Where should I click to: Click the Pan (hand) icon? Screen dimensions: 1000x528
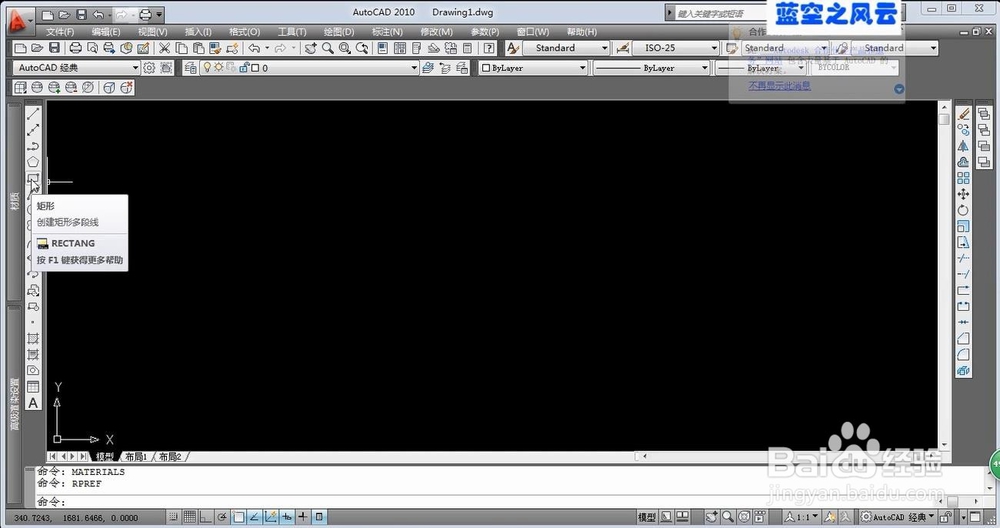coord(311,48)
